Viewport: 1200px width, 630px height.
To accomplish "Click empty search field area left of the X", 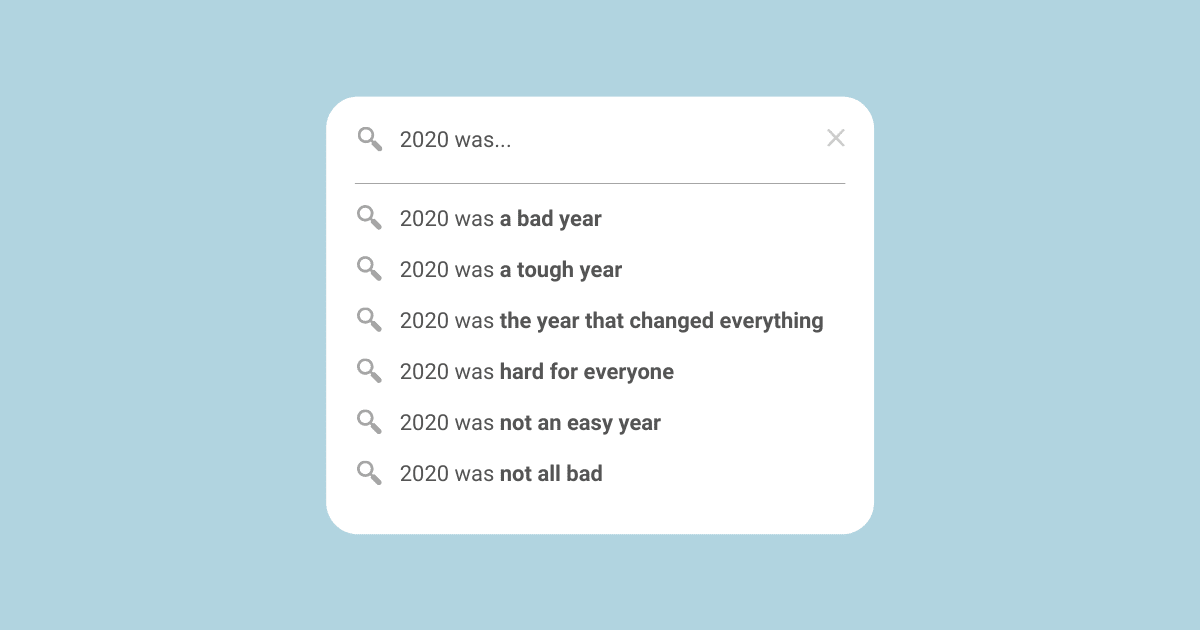I will 668,139.
